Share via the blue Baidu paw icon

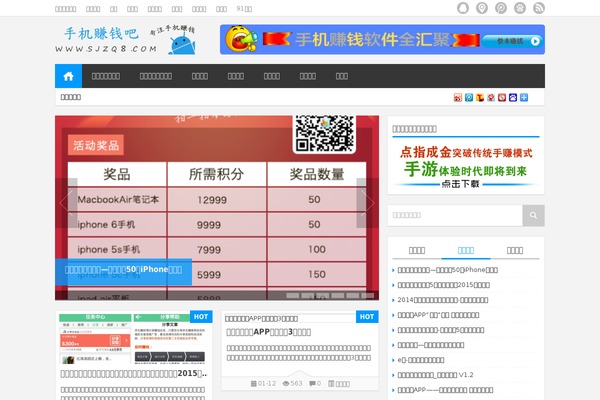point(513,98)
